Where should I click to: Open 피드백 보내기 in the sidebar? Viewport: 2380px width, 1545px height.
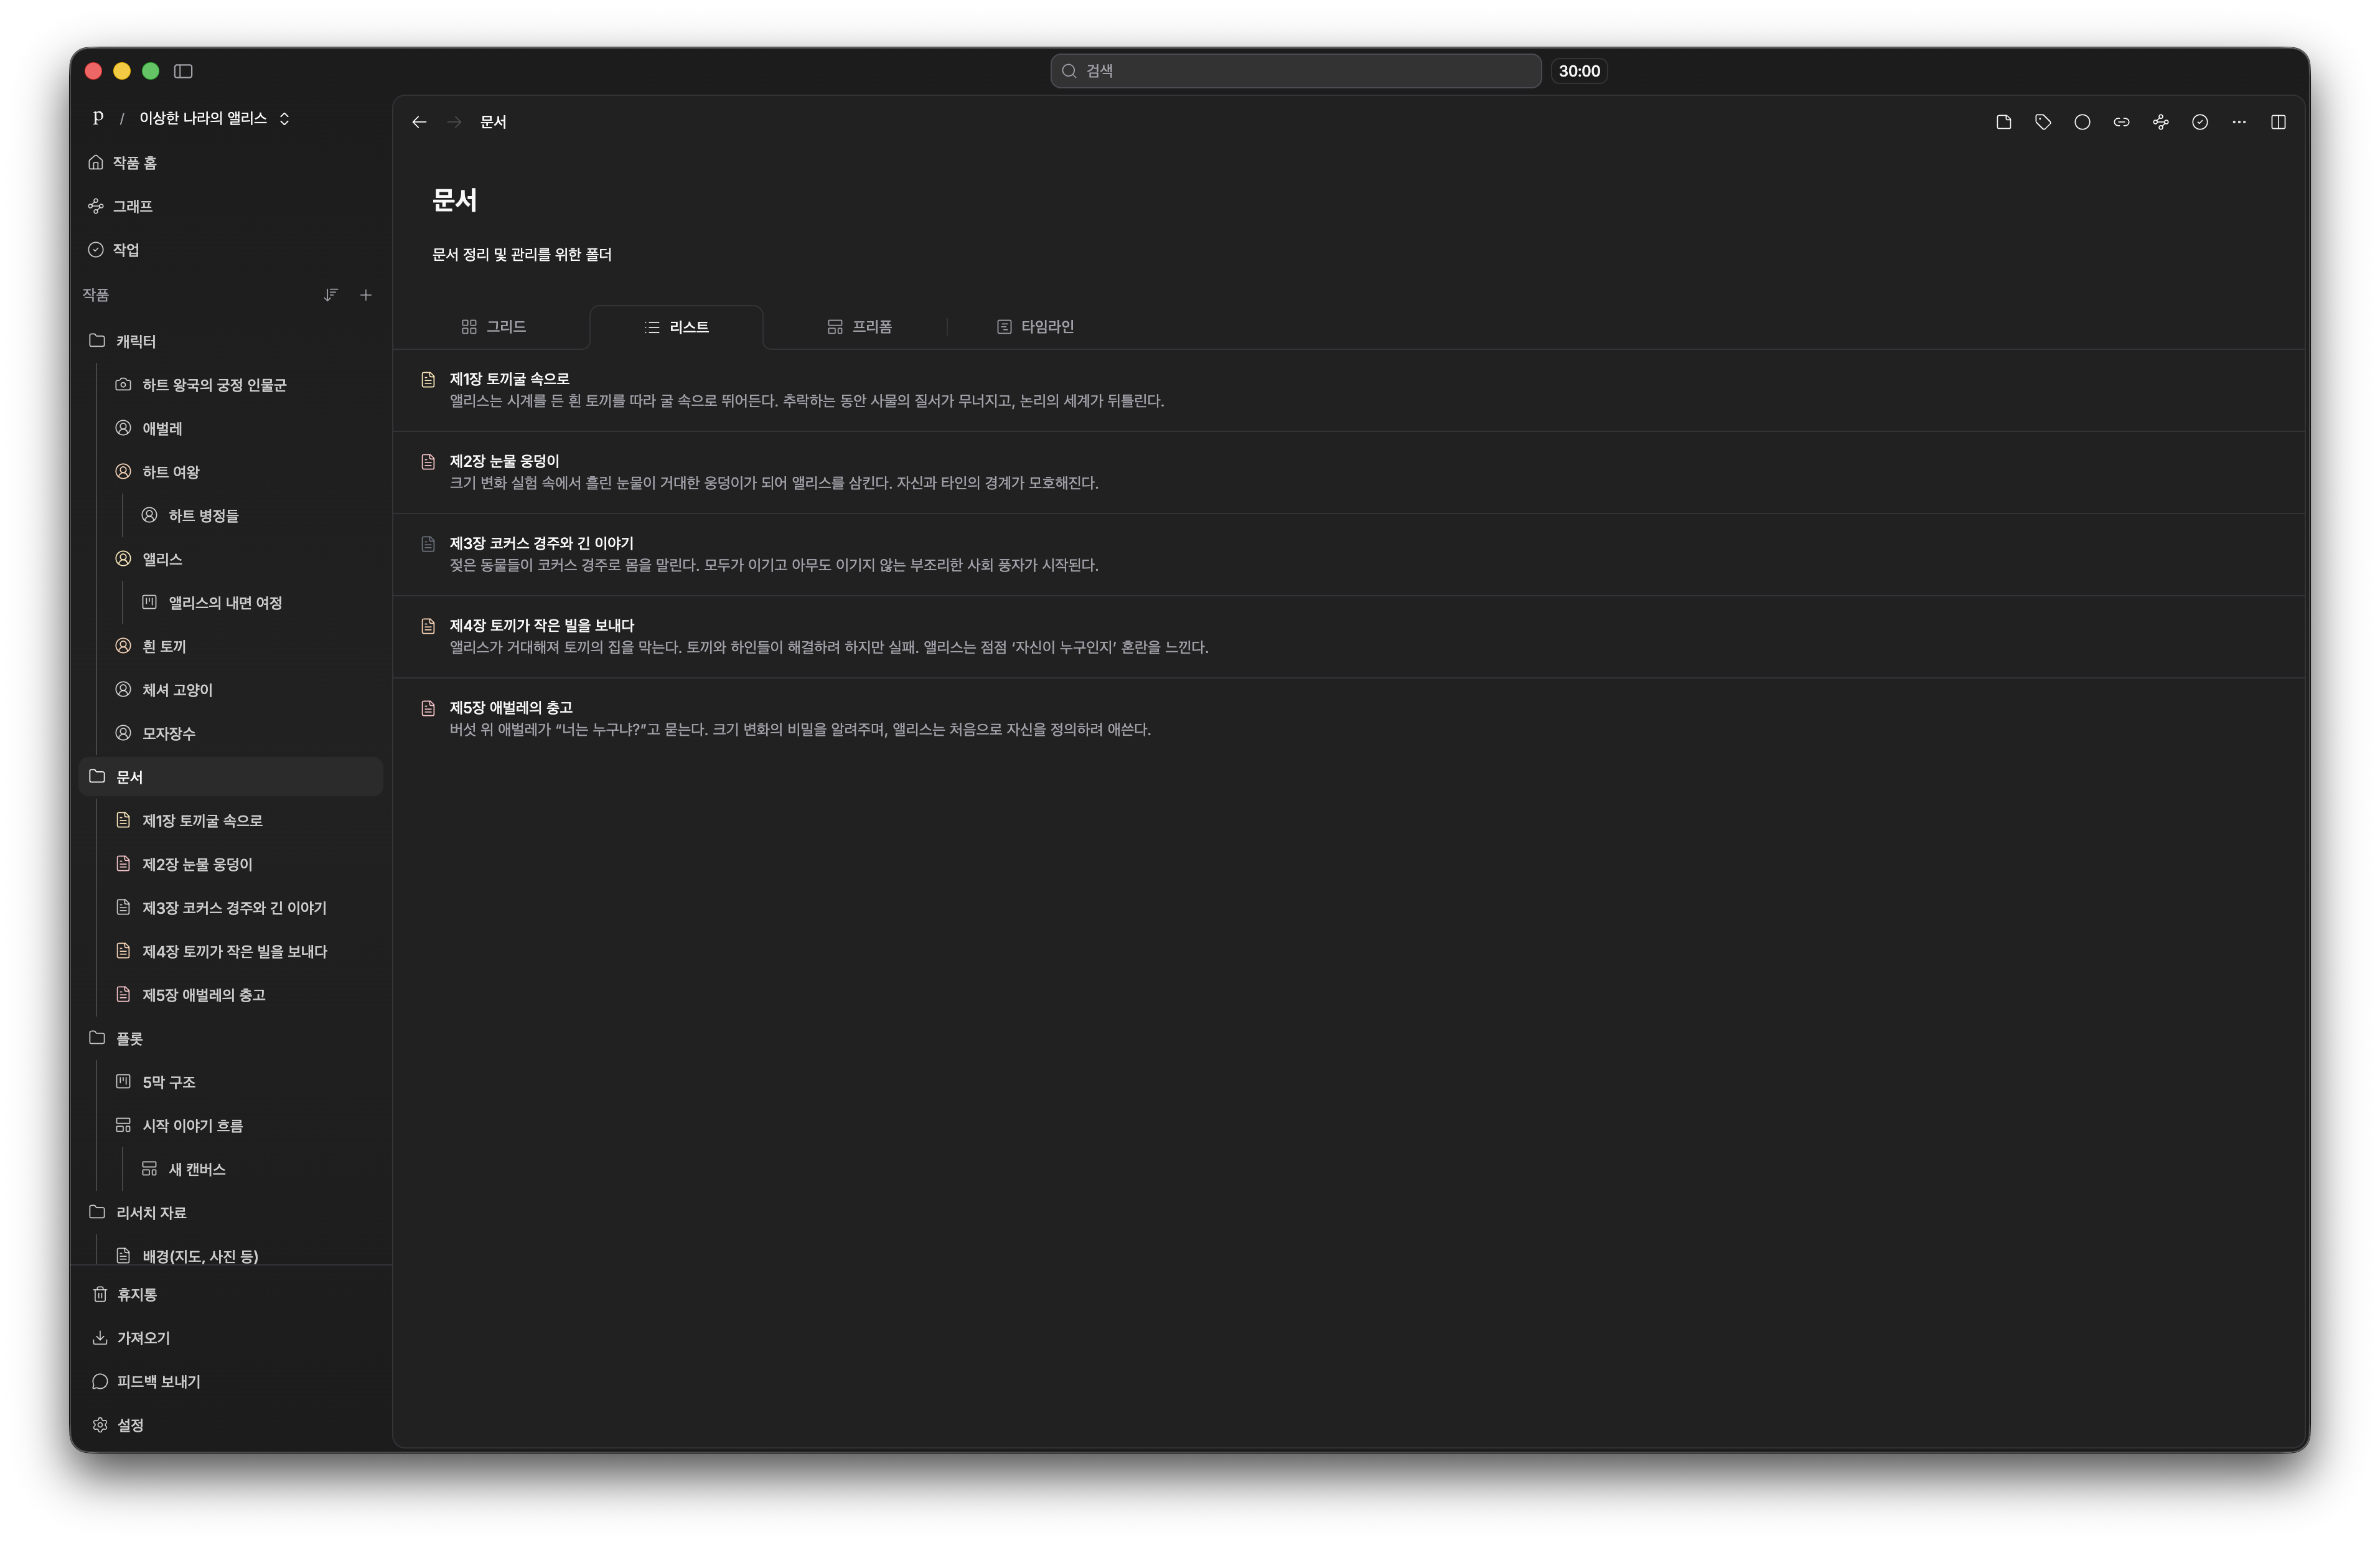(x=158, y=1381)
